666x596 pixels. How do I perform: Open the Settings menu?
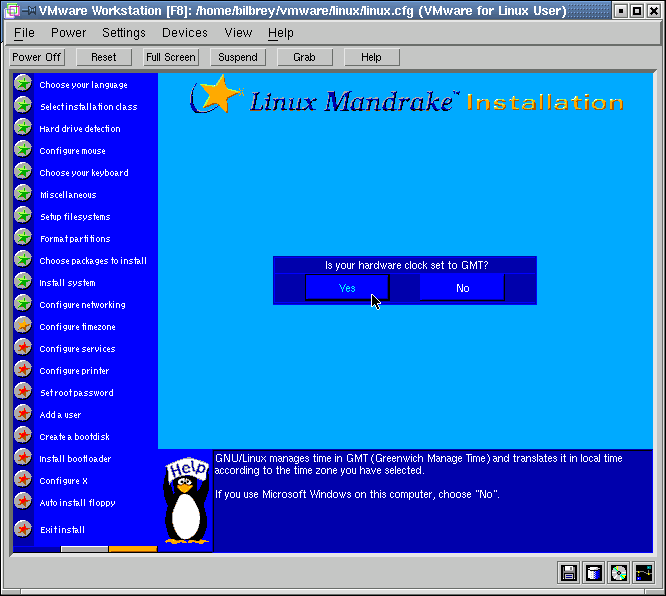click(124, 33)
